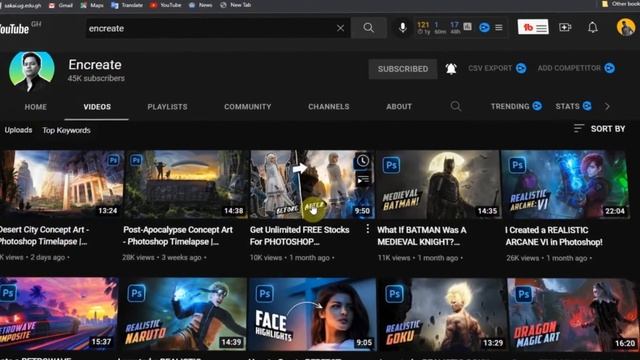This screenshot has height=360, width=640.
Task: Click title 'I Created a REALISTIC ARCANE VI in Photoshop!'
Action: pyautogui.click(x=554, y=236)
